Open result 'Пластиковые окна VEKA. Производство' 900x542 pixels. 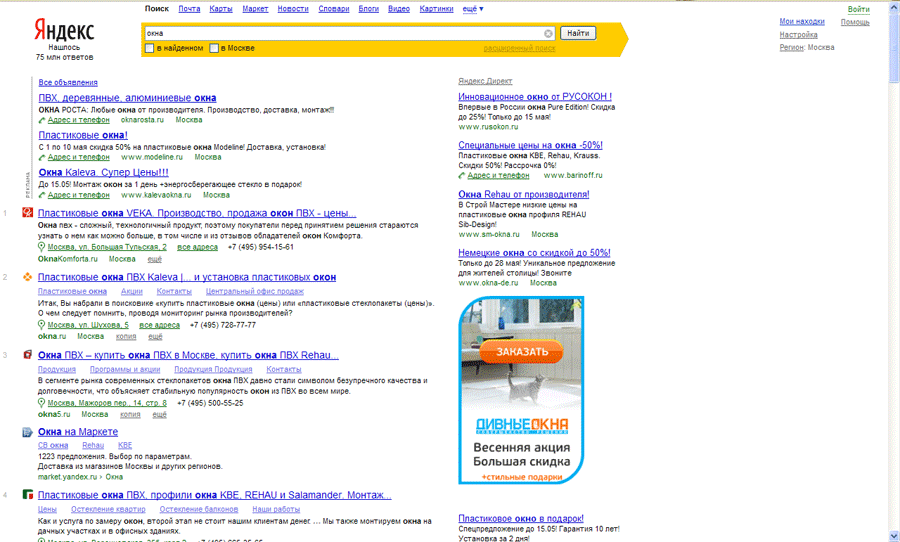pos(197,213)
